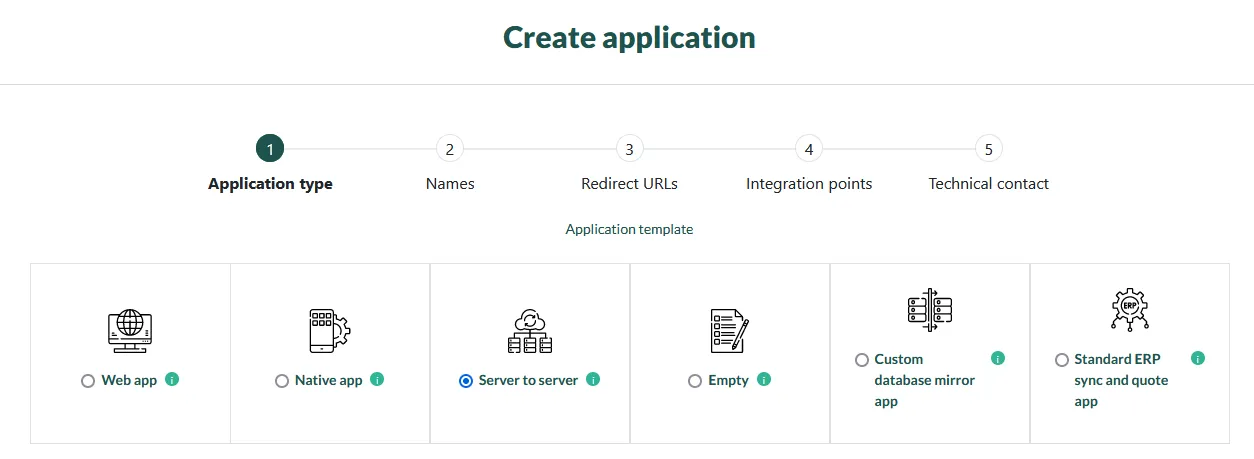Image resolution: width=1254 pixels, height=459 pixels.
Task: Show info for Server to server
Action: coord(593,380)
